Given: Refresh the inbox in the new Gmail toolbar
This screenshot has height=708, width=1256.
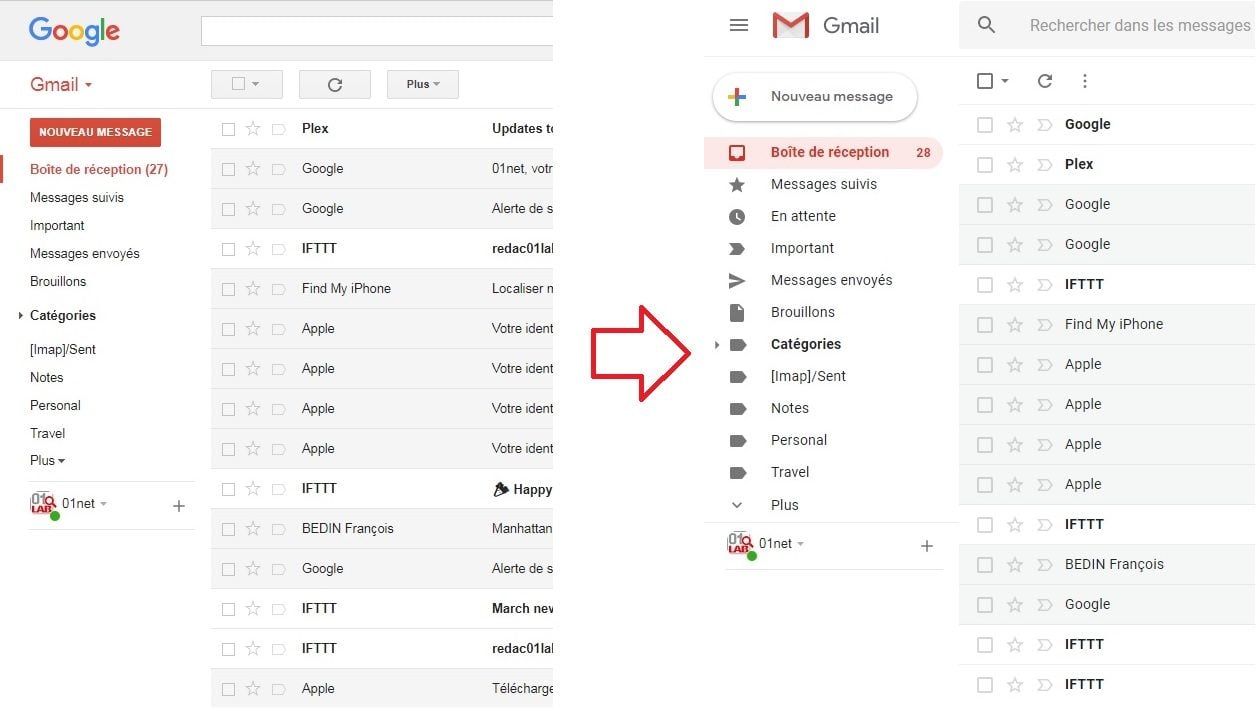Looking at the screenshot, I should [x=1045, y=81].
